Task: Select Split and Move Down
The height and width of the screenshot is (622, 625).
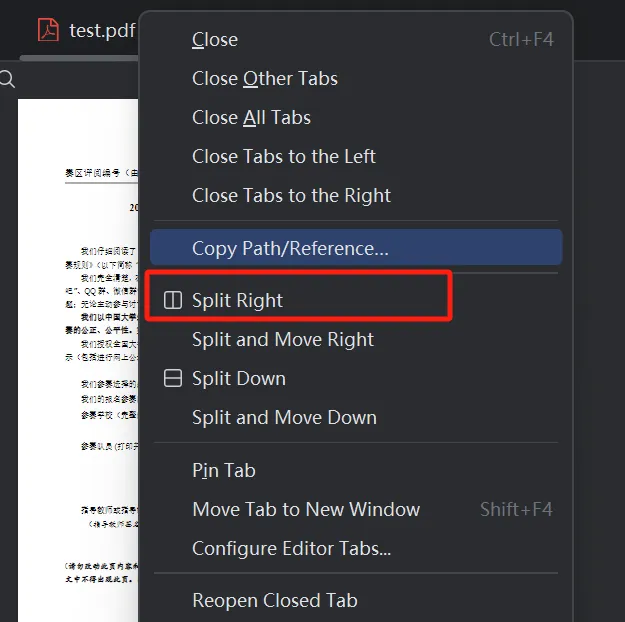Action: point(284,418)
